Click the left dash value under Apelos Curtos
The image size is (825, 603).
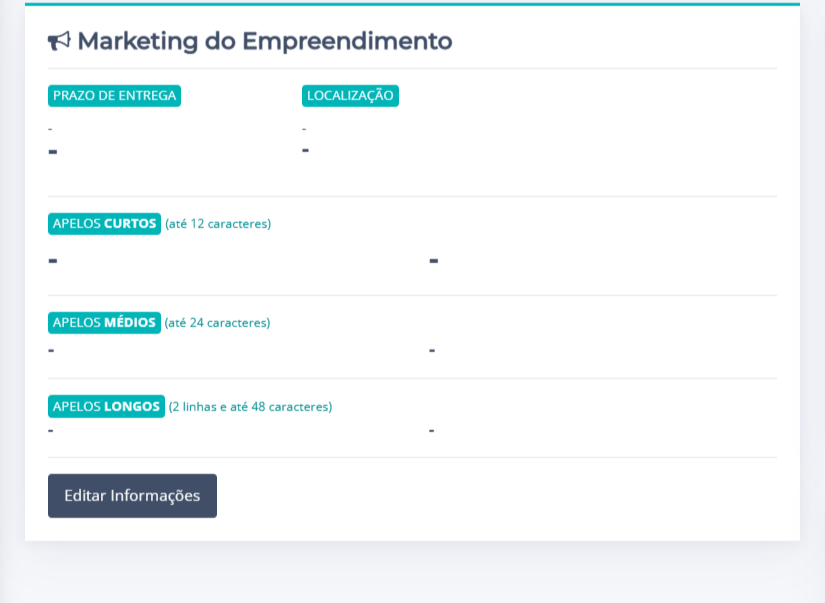point(53,261)
